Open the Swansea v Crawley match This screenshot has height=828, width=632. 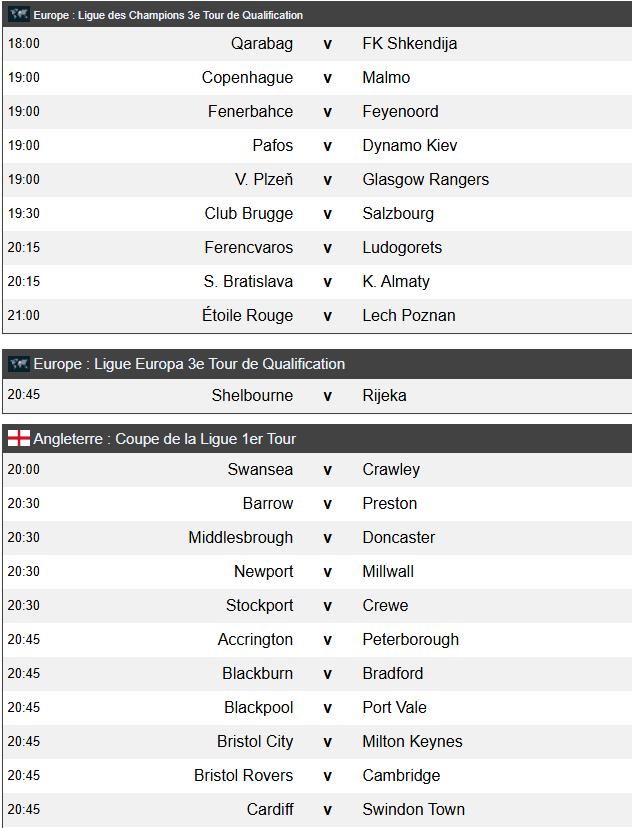pyautogui.click(x=327, y=470)
